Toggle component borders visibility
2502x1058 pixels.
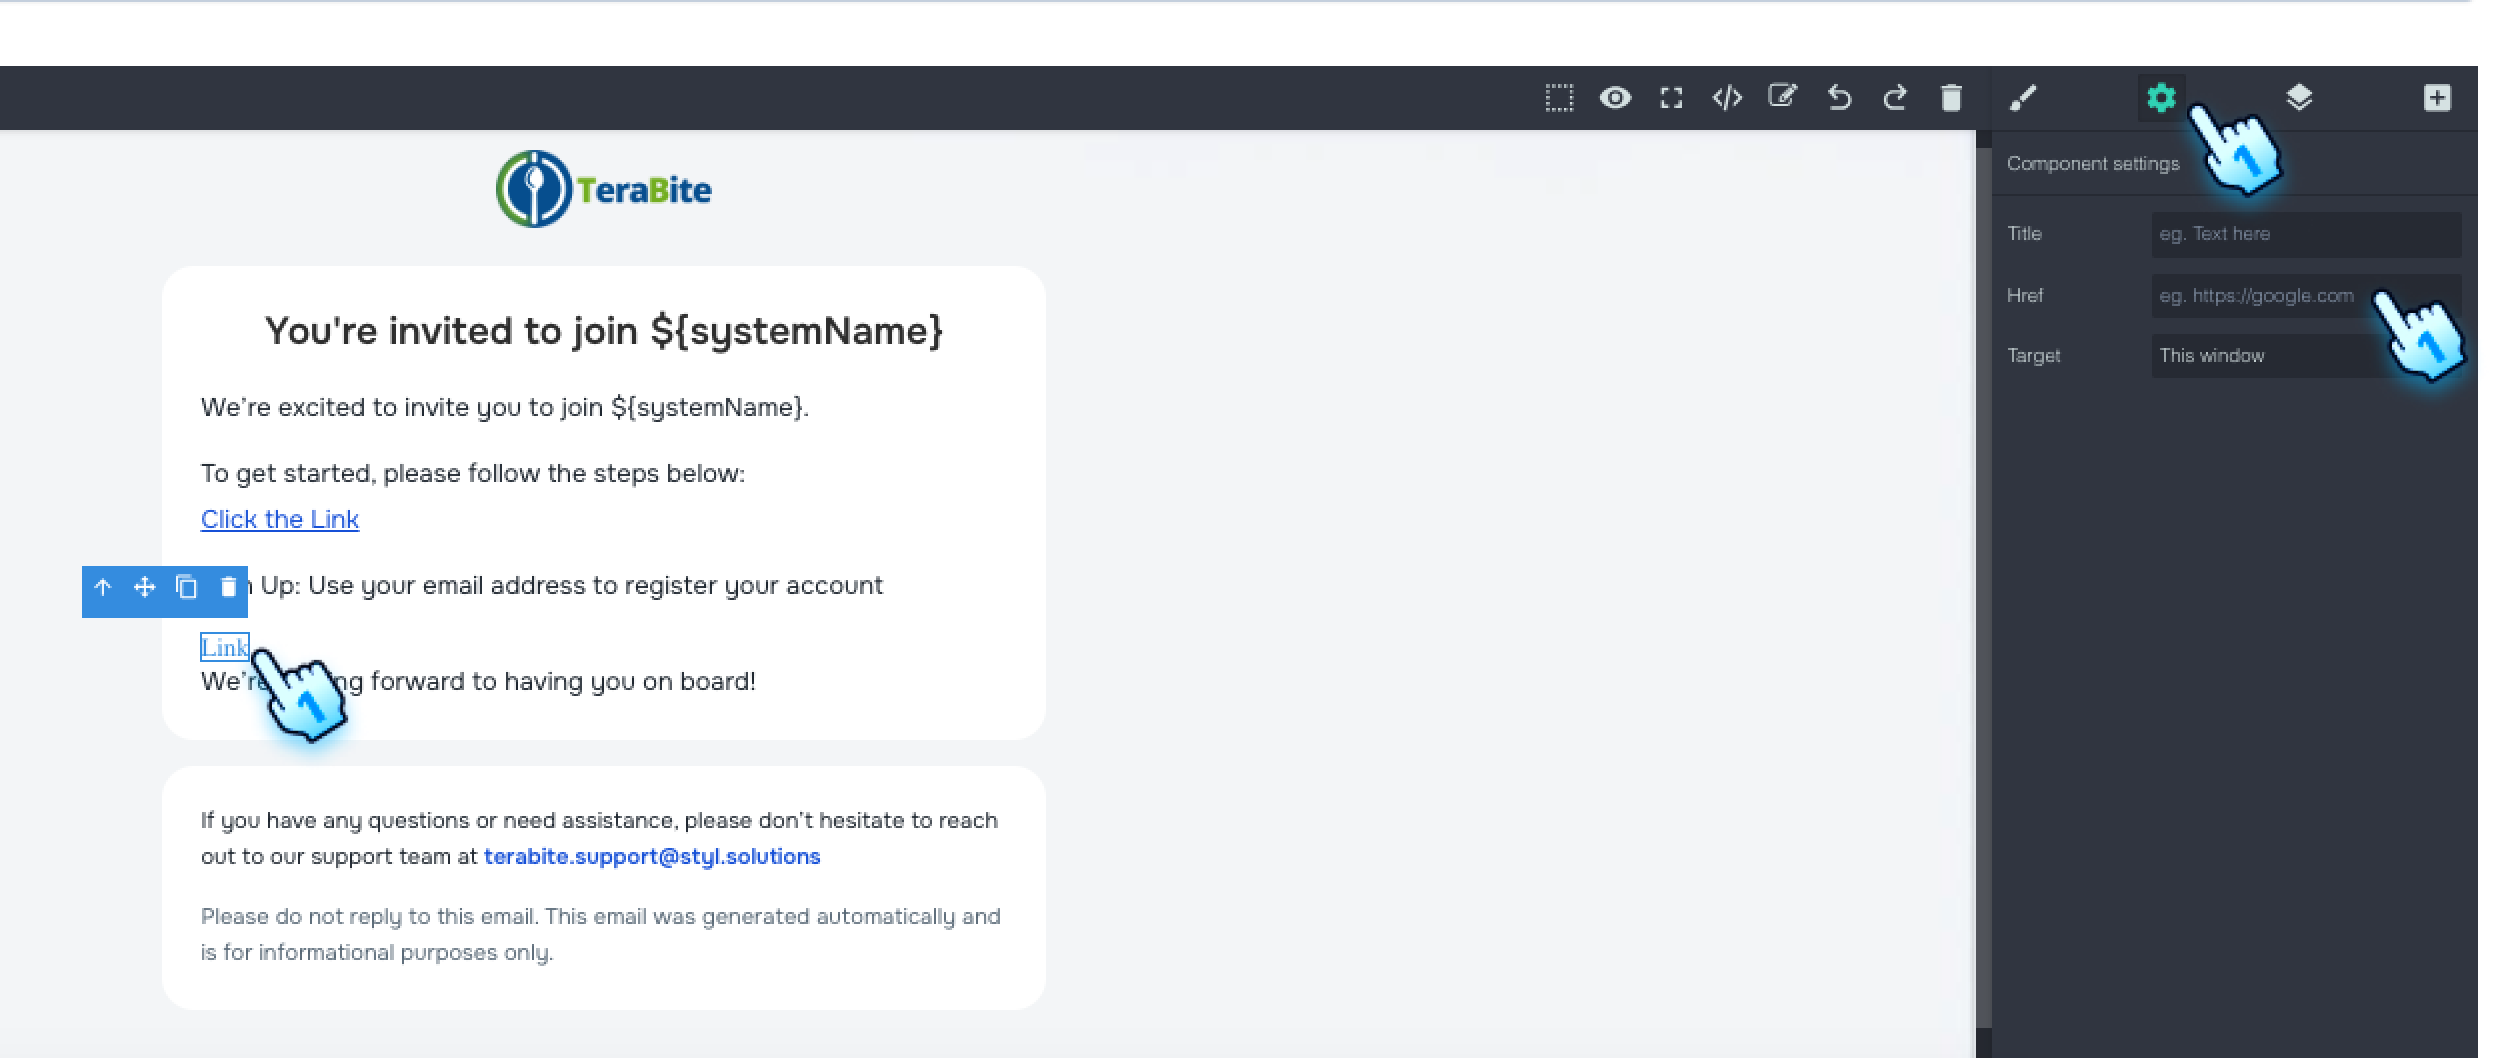(1558, 97)
